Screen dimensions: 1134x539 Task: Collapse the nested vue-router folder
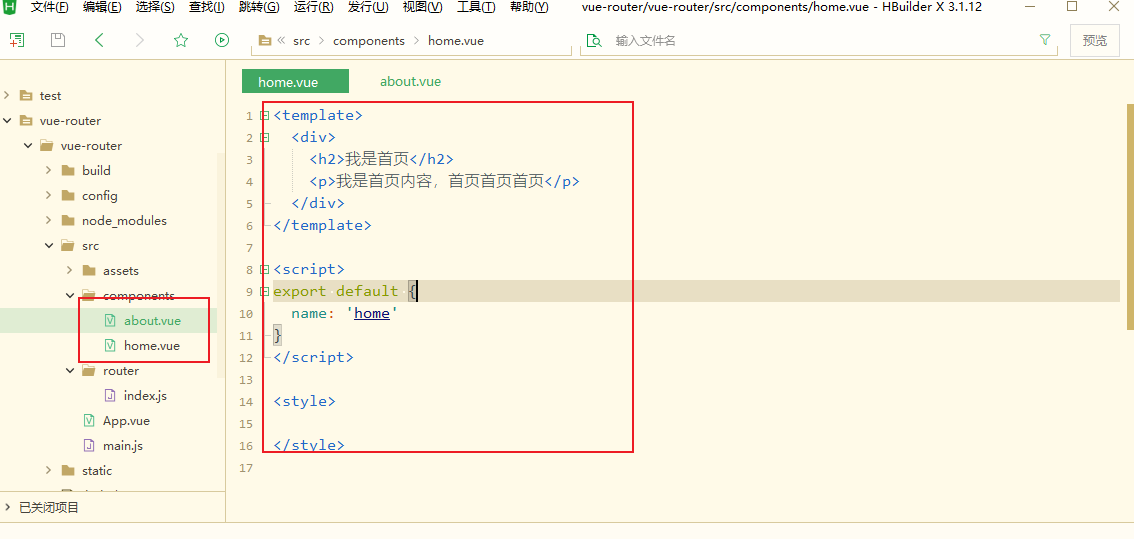coord(28,145)
